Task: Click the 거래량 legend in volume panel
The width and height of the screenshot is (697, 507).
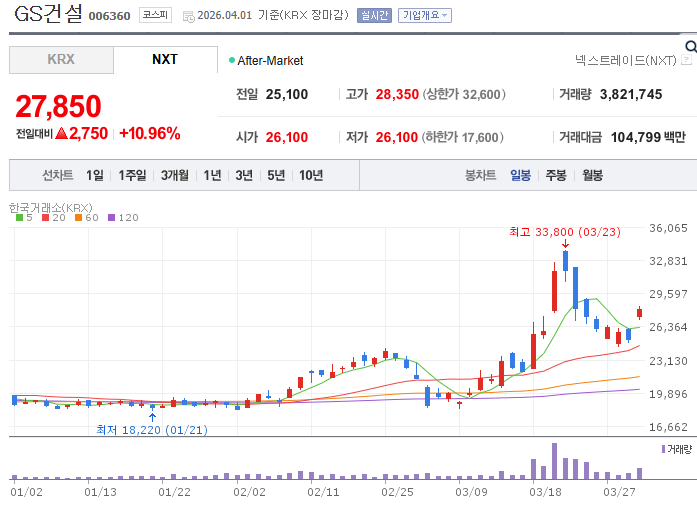Action: click(x=677, y=450)
